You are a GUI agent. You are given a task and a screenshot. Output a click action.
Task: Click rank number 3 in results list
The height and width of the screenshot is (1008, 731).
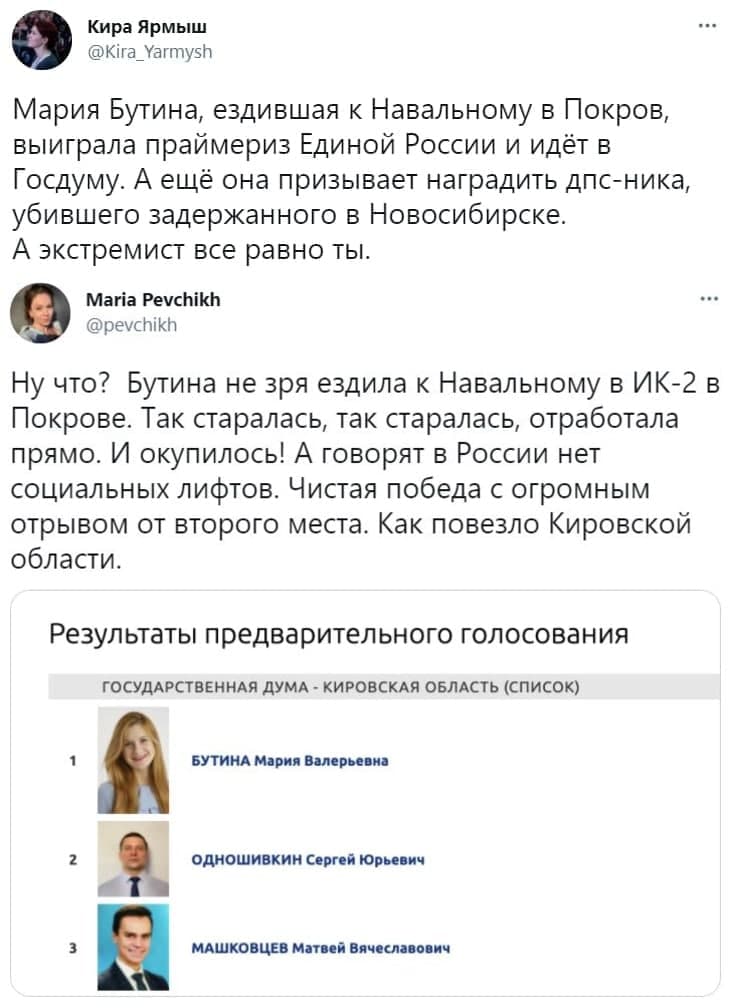[x=73, y=948]
